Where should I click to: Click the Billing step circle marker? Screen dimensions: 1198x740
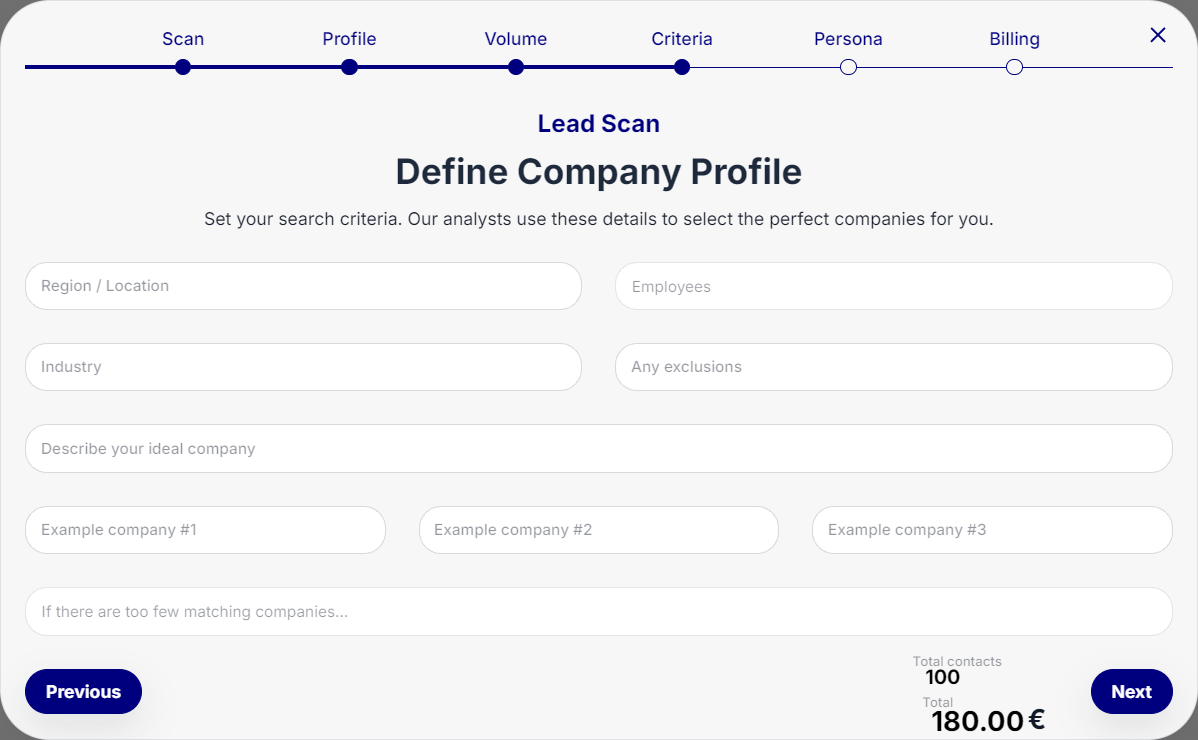click(1014, 67)
